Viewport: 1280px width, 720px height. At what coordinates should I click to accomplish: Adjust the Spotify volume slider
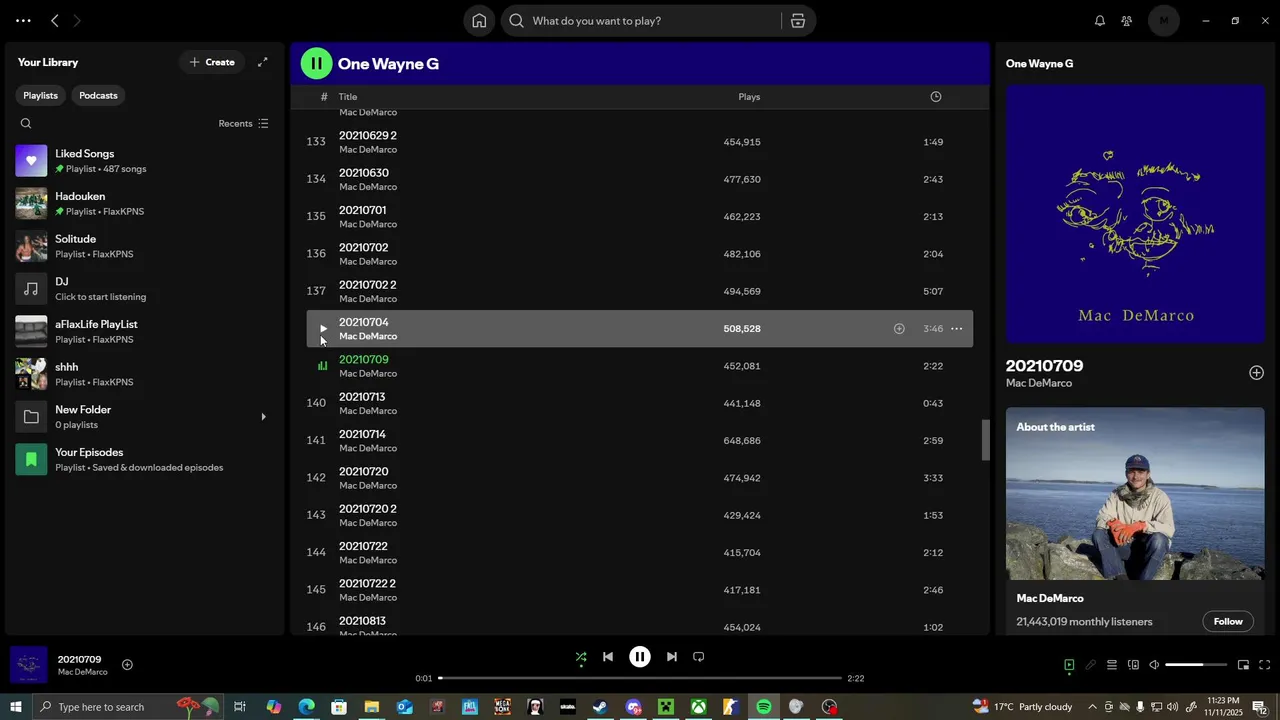click(1196, 665)
